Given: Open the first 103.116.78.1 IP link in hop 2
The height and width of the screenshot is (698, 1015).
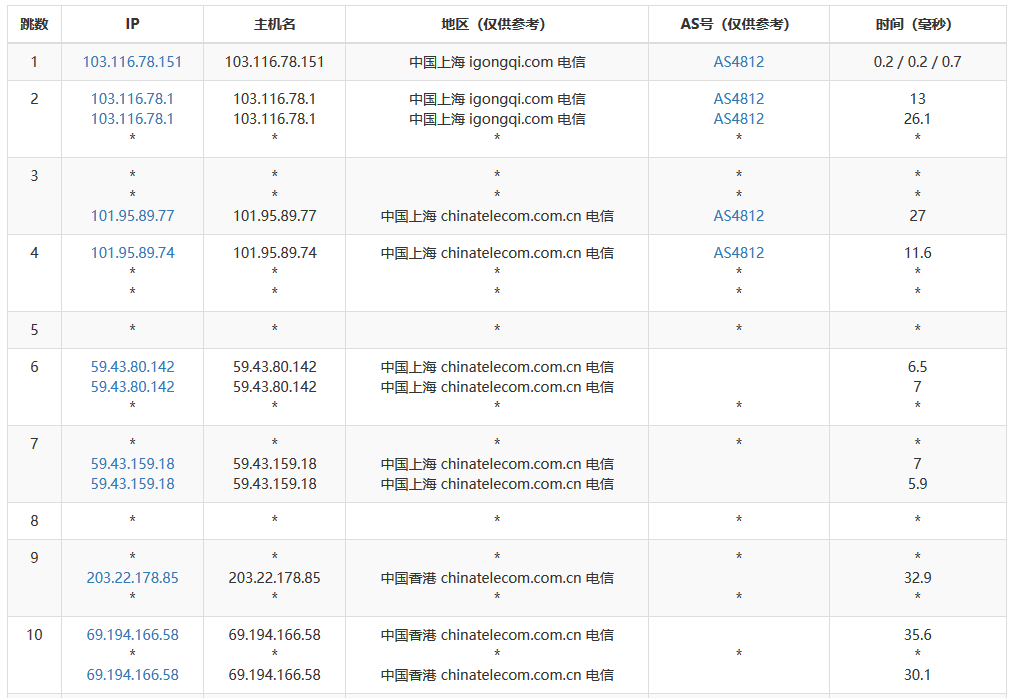Looking at the screenshot, I should tap(132, 99).
